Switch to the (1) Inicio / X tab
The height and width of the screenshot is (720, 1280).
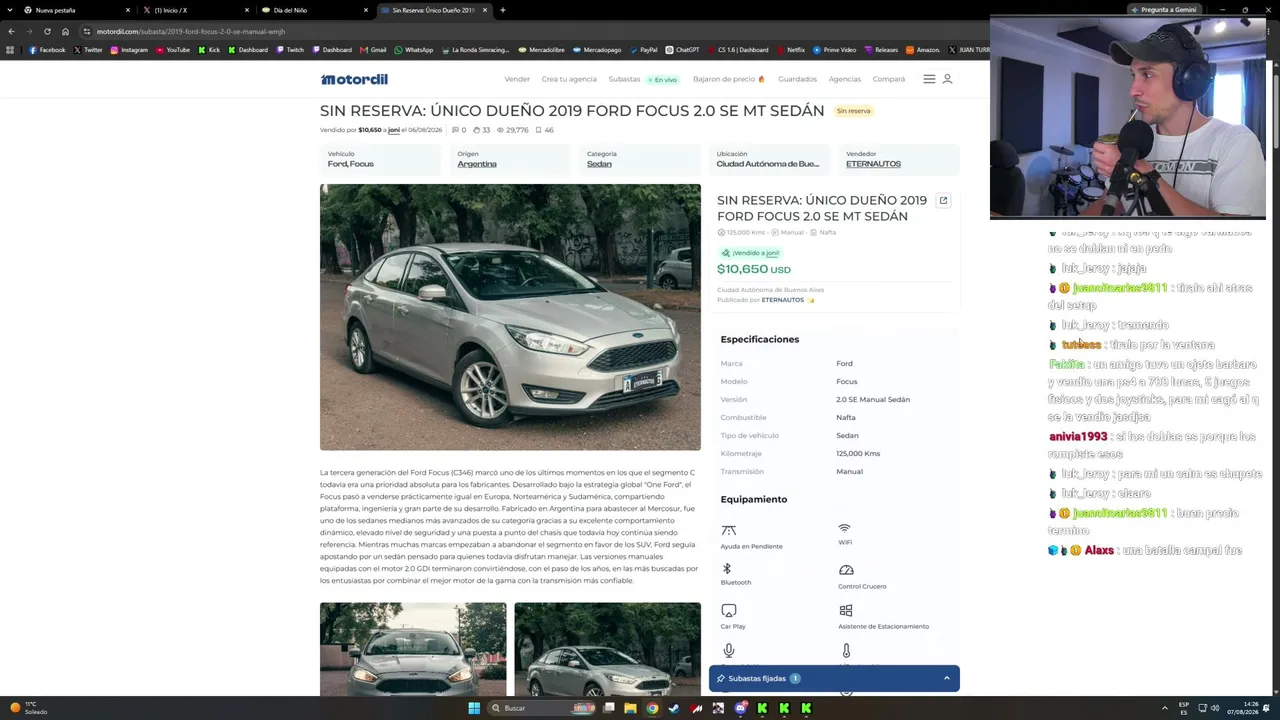pos(195,10)
